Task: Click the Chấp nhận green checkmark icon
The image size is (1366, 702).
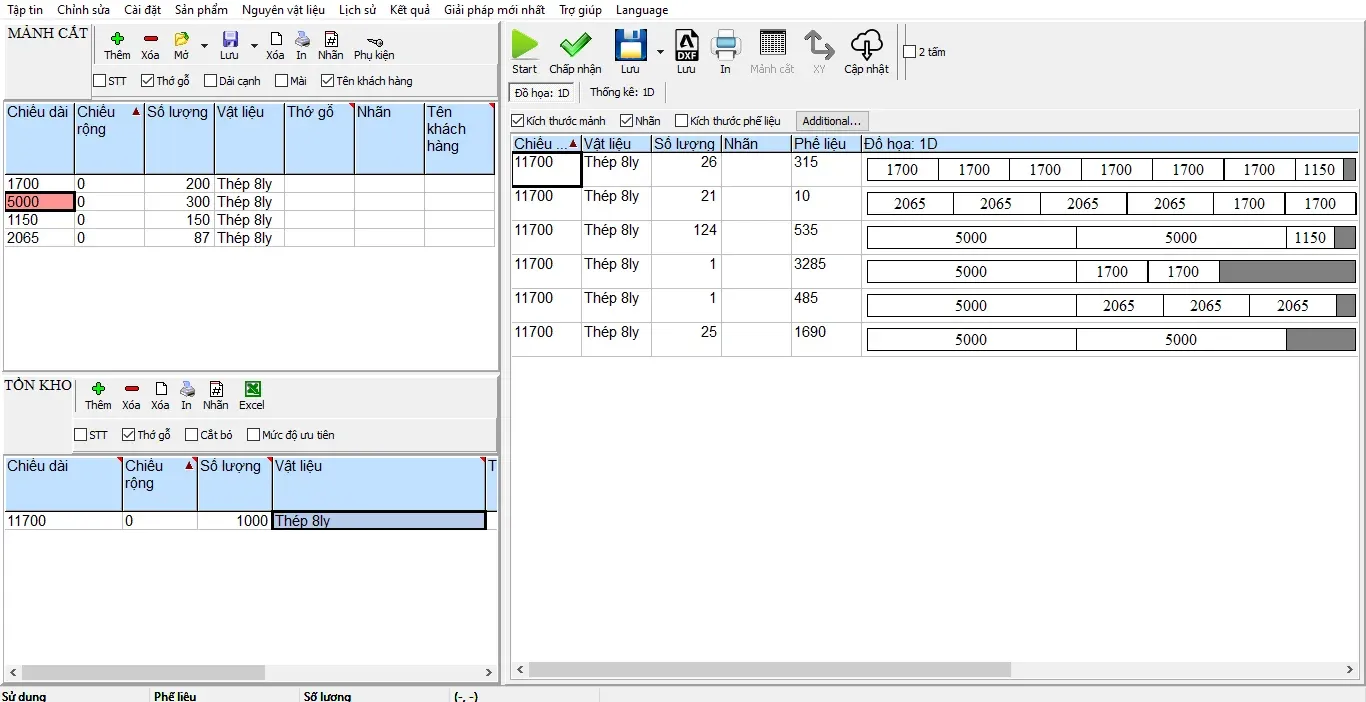Action: point(575,45)
